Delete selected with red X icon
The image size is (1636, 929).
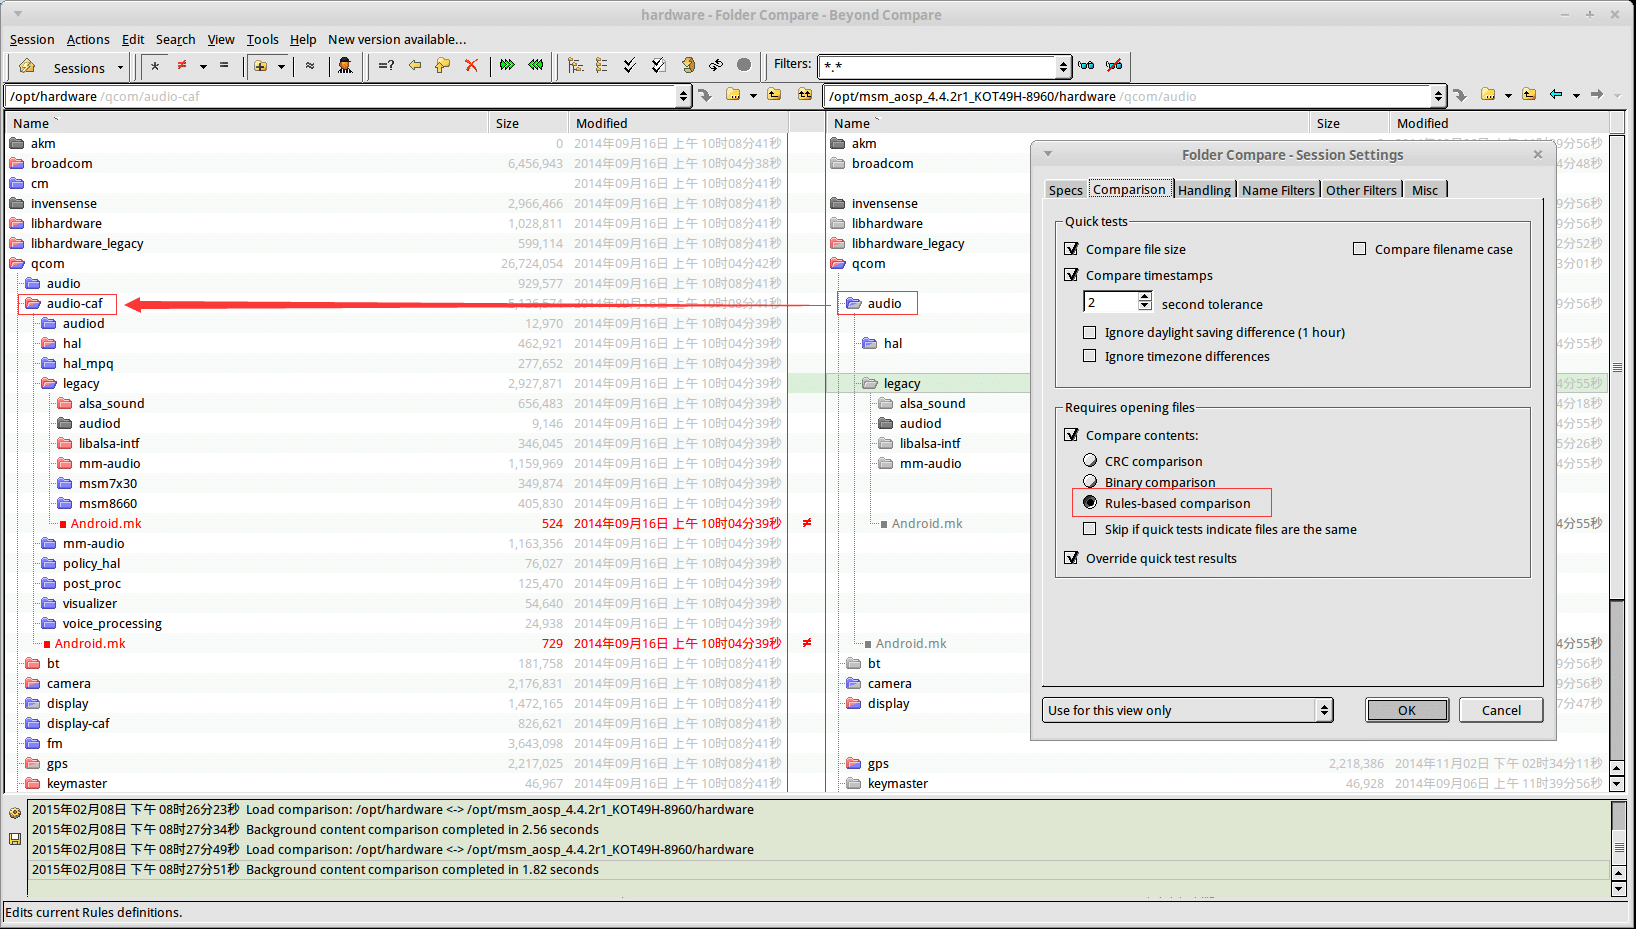pos(471,66)
